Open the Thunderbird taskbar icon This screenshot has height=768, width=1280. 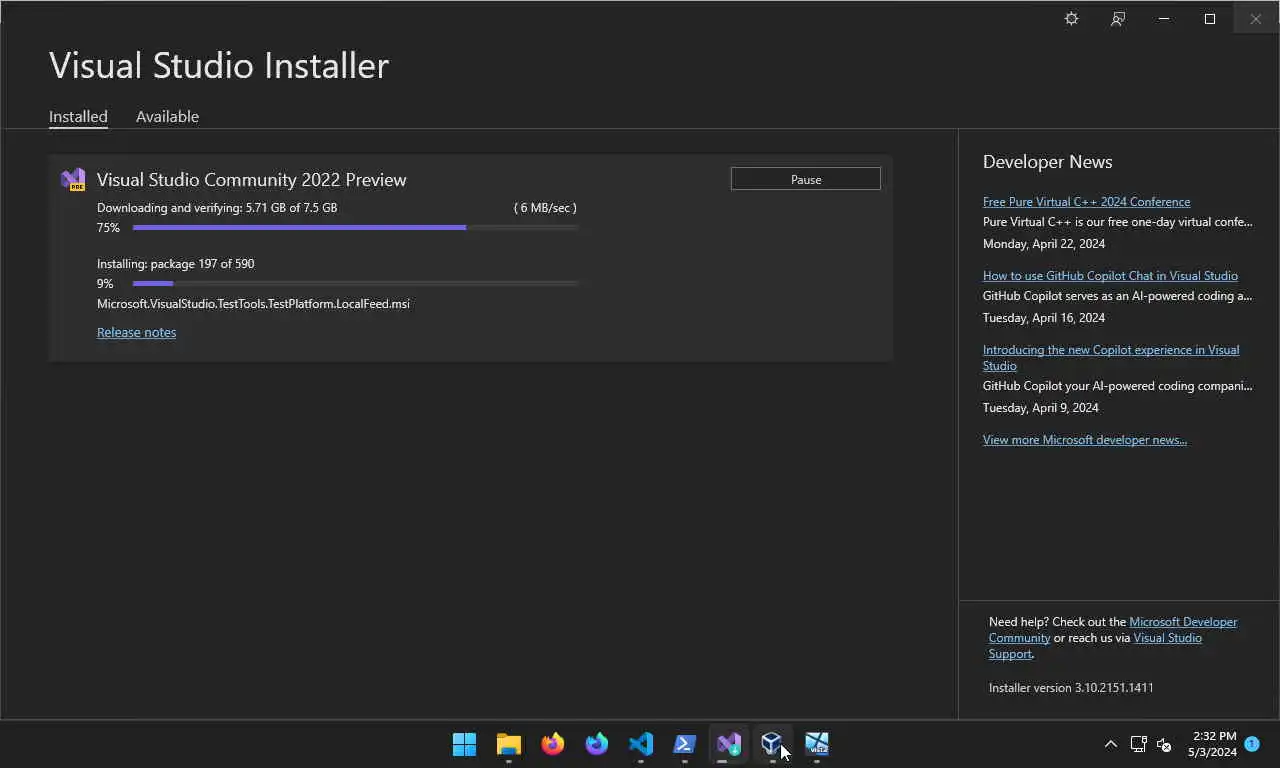(597, 744)
